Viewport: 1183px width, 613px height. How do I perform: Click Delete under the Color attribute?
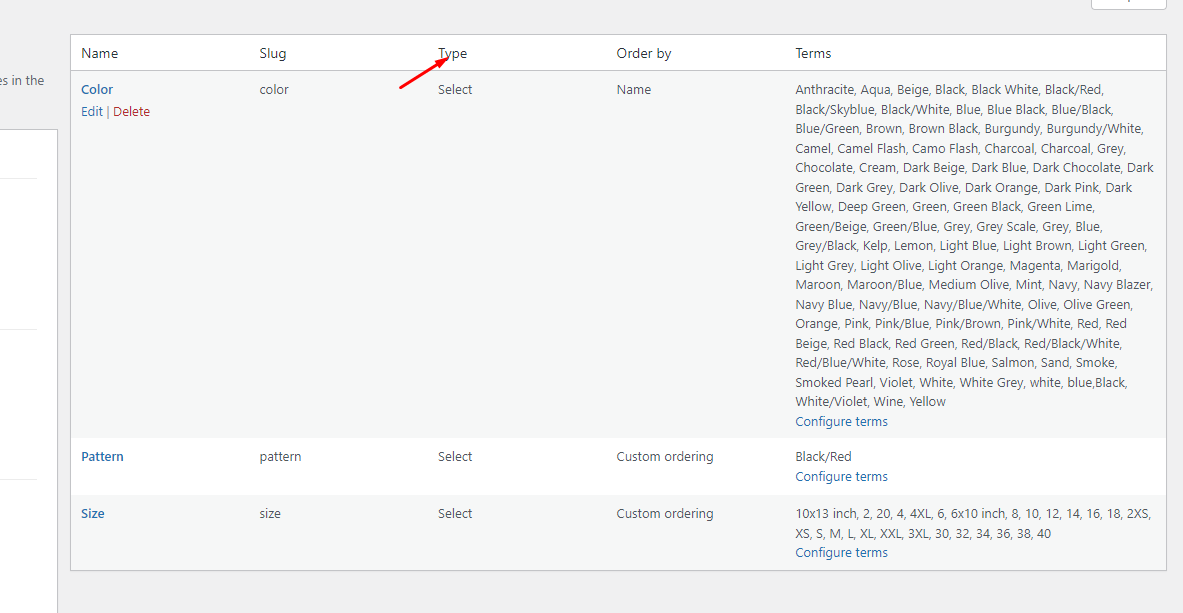(131, 112)
